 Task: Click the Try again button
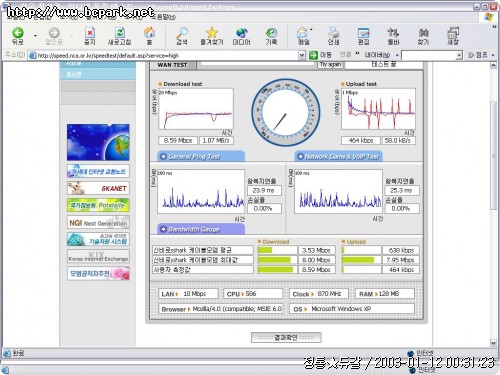pyautogui.click(x=330, y=65)
